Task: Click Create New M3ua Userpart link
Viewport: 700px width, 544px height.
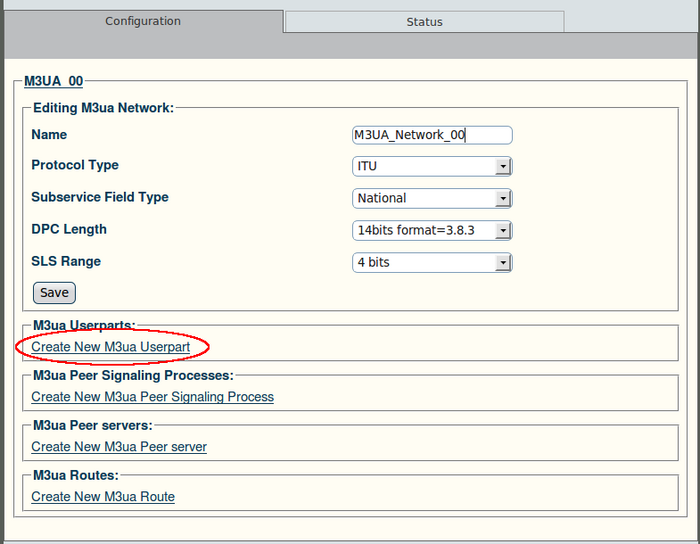Action: [110, 347]
